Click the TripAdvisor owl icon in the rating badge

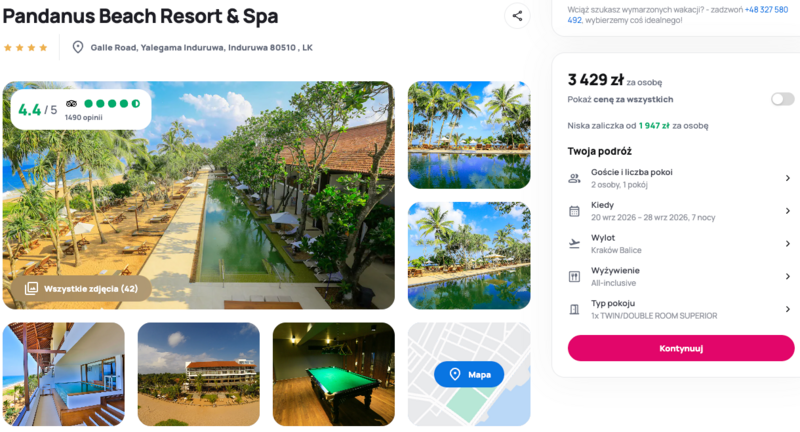[x=71, y=104]
